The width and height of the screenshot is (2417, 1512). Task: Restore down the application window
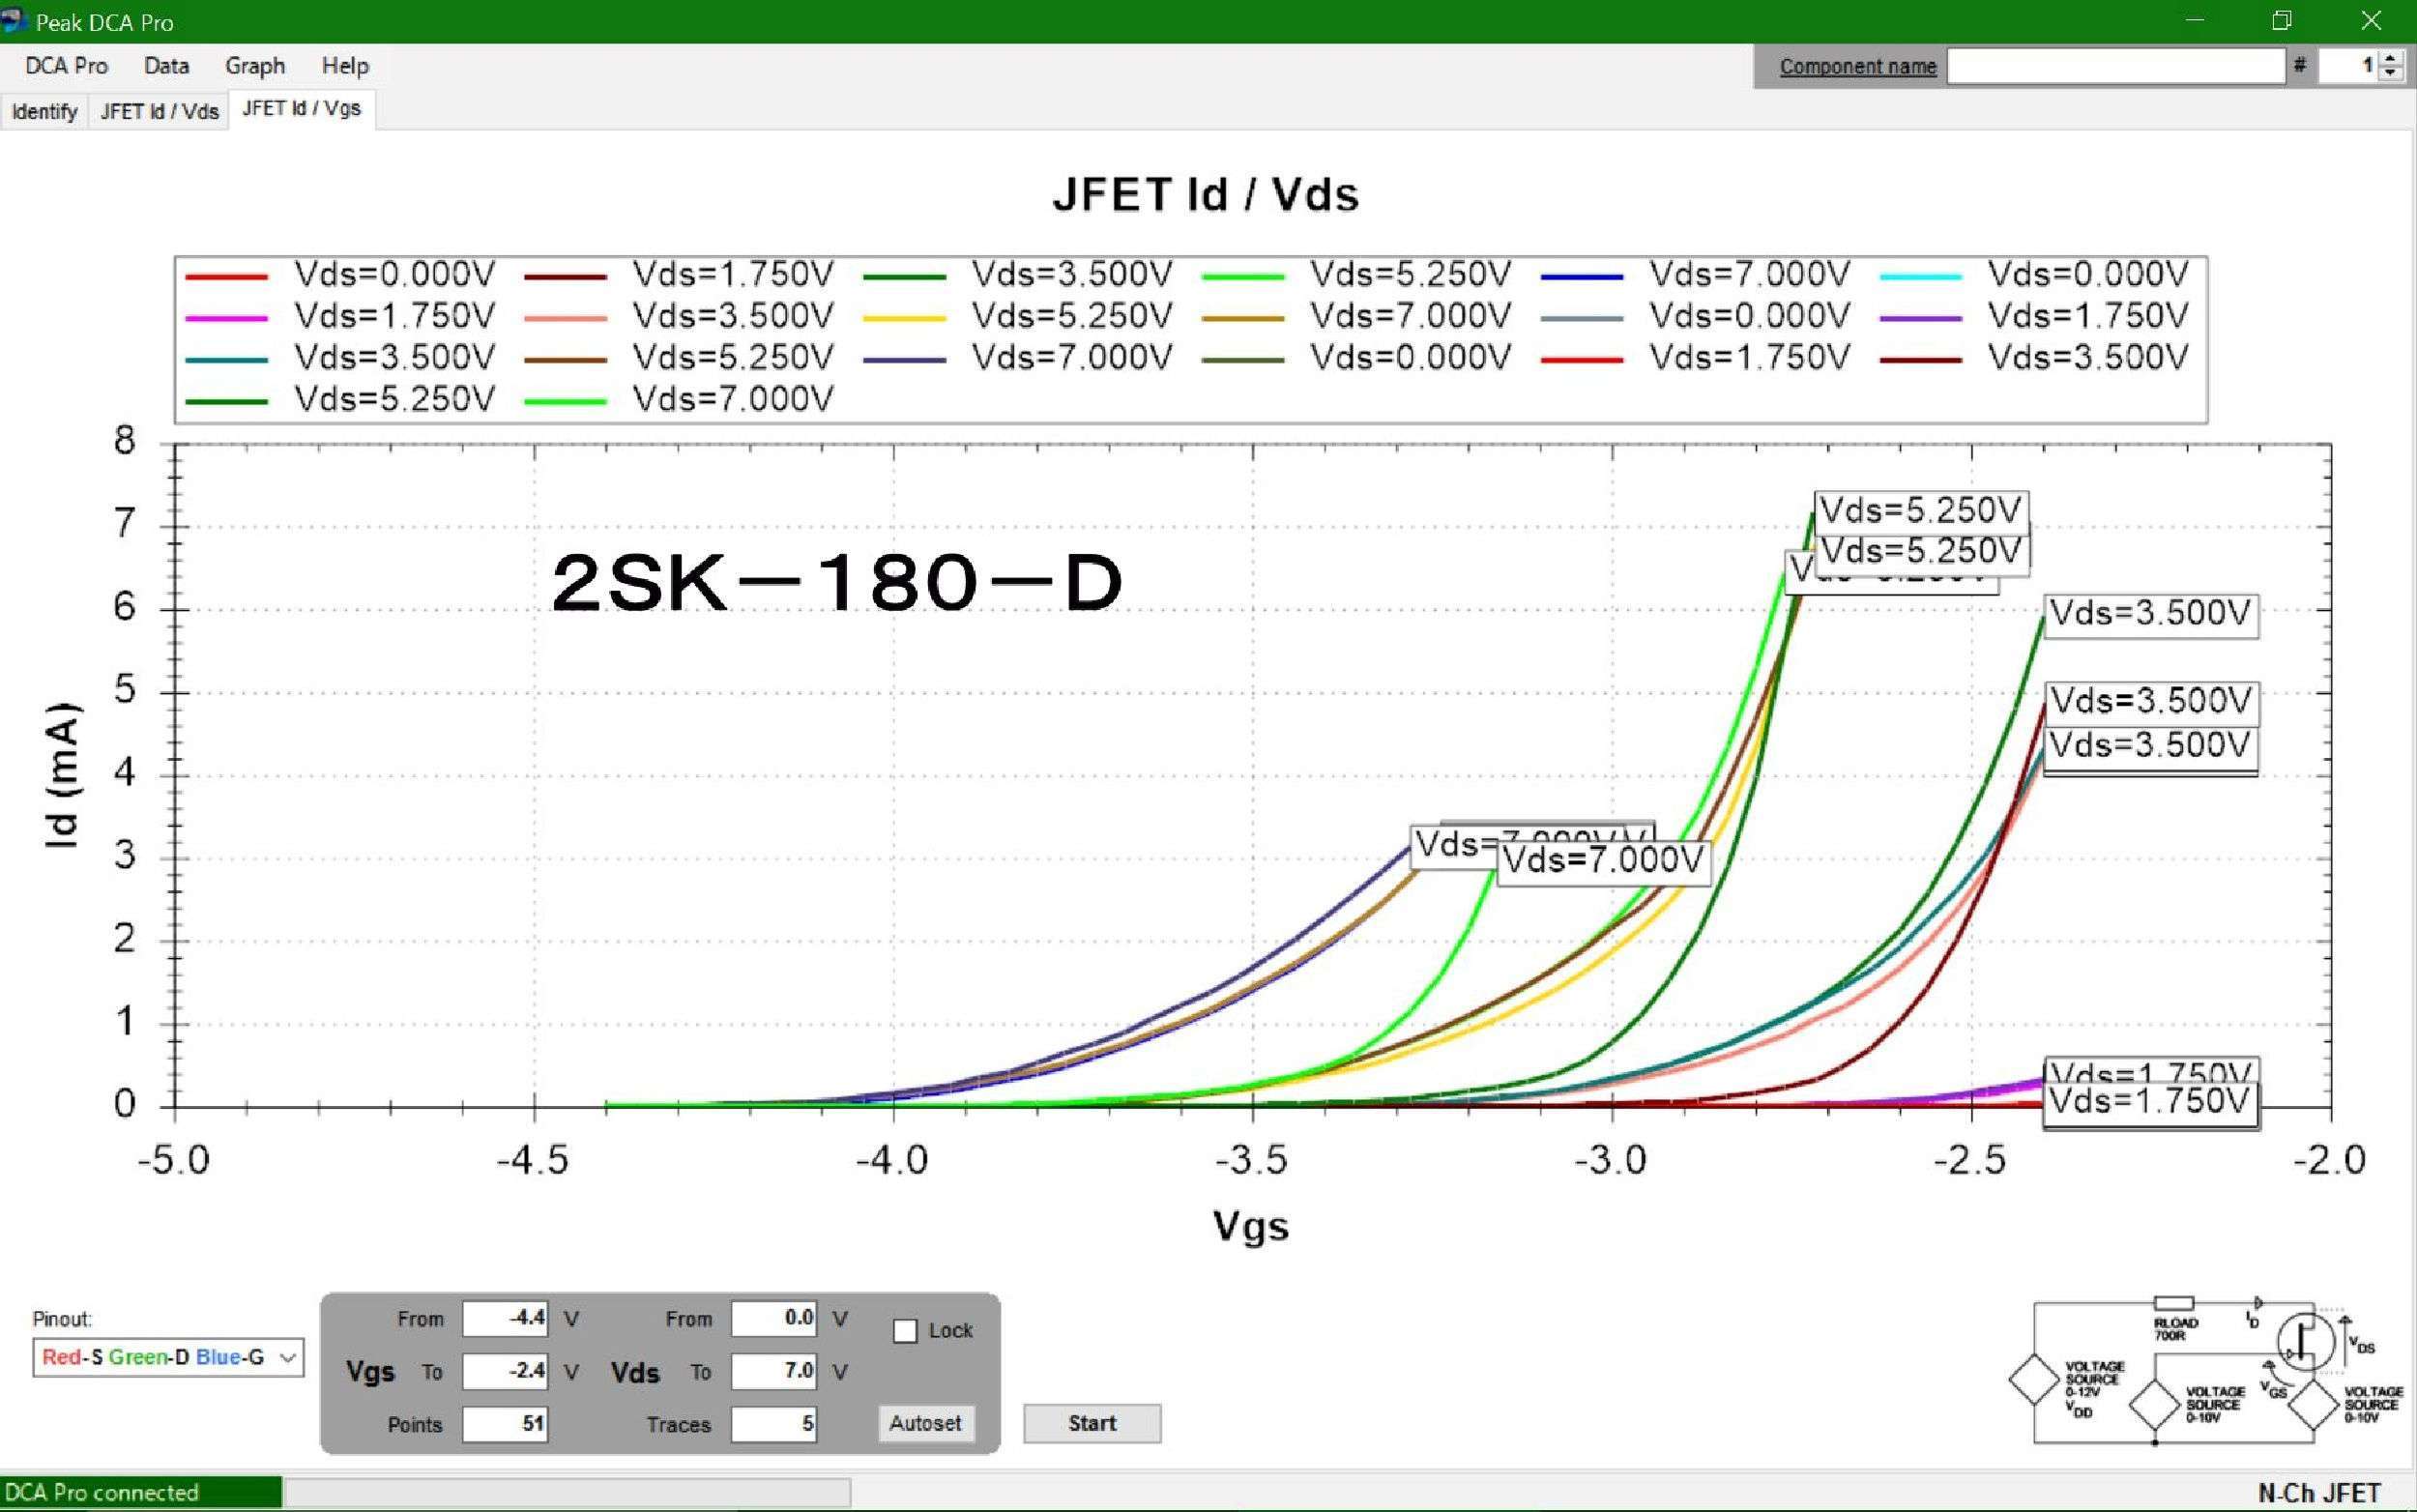pyautogui.click(x=2281, y=21)
